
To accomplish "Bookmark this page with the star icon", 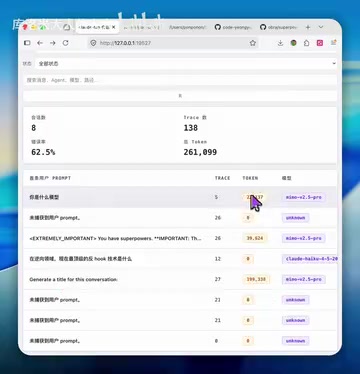I will [x=253, y=43].
